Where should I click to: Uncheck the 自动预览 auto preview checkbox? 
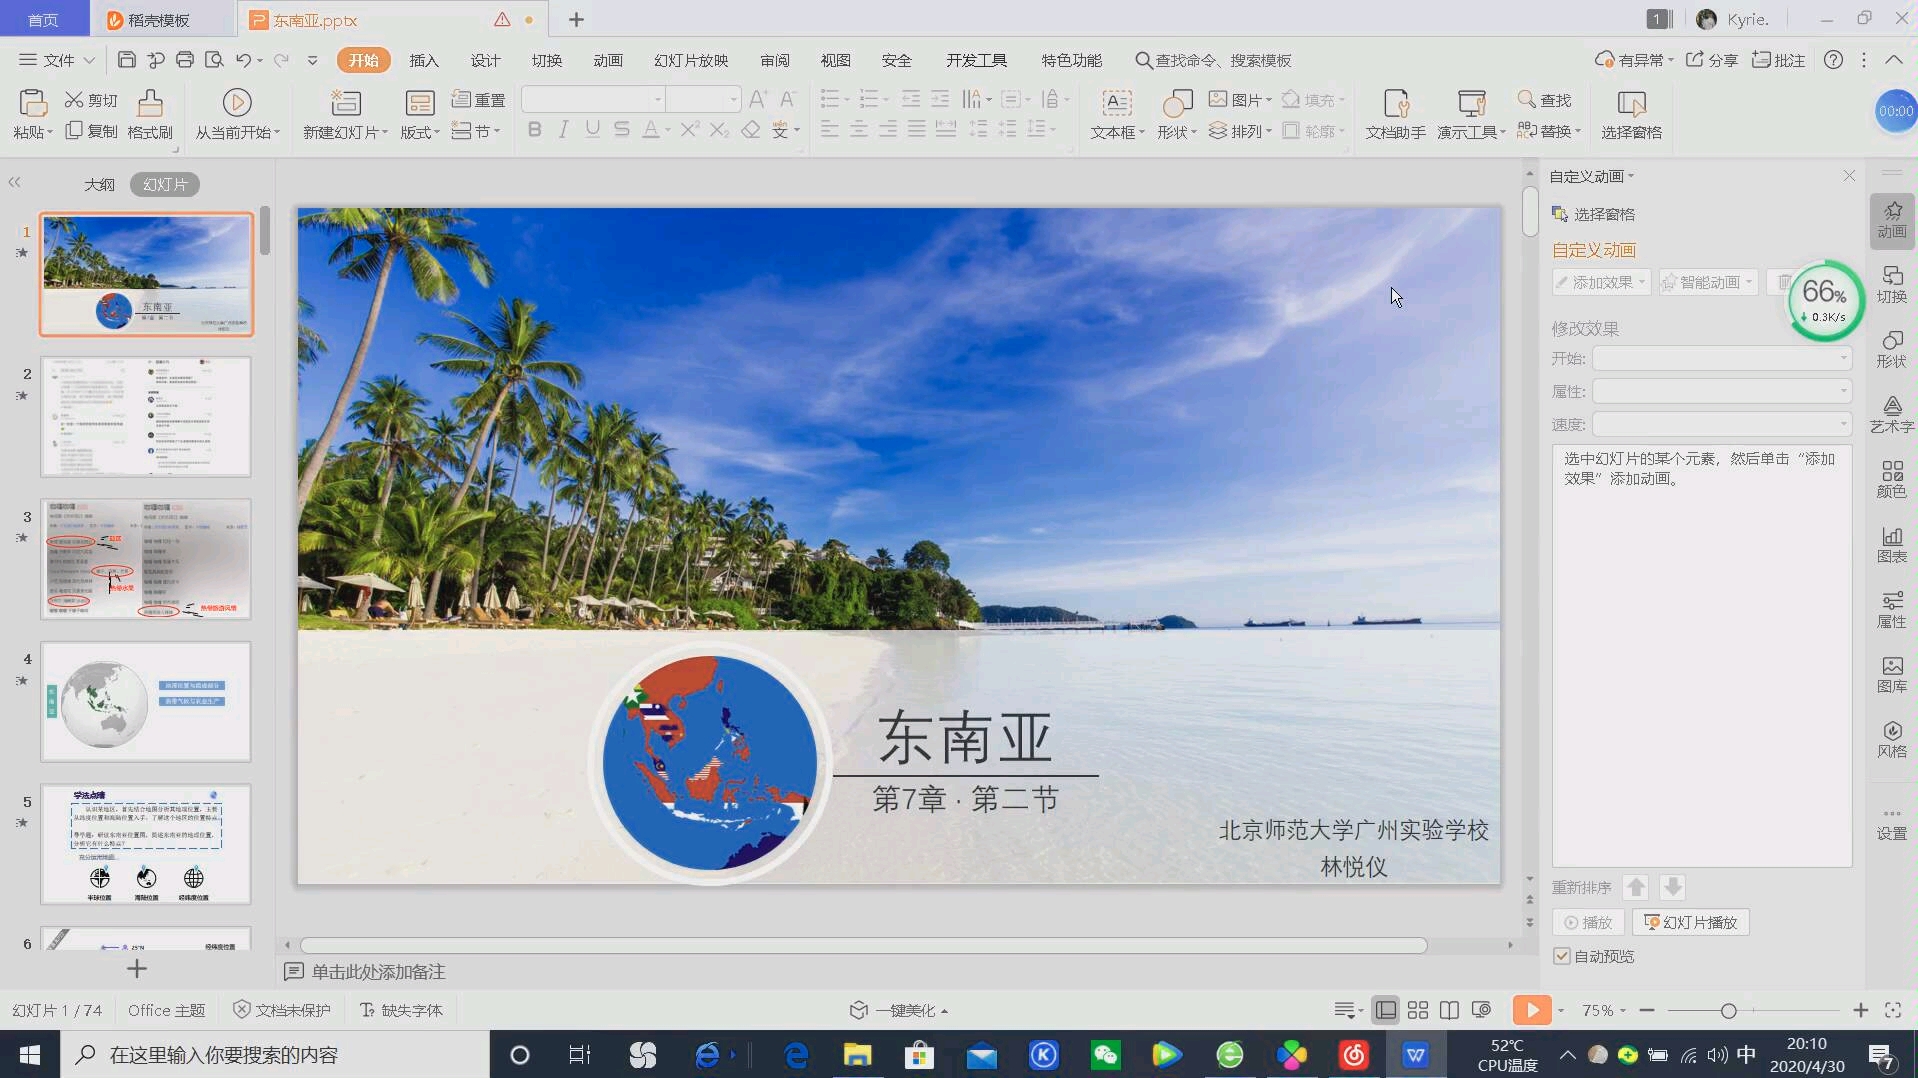coord(1563,956)
